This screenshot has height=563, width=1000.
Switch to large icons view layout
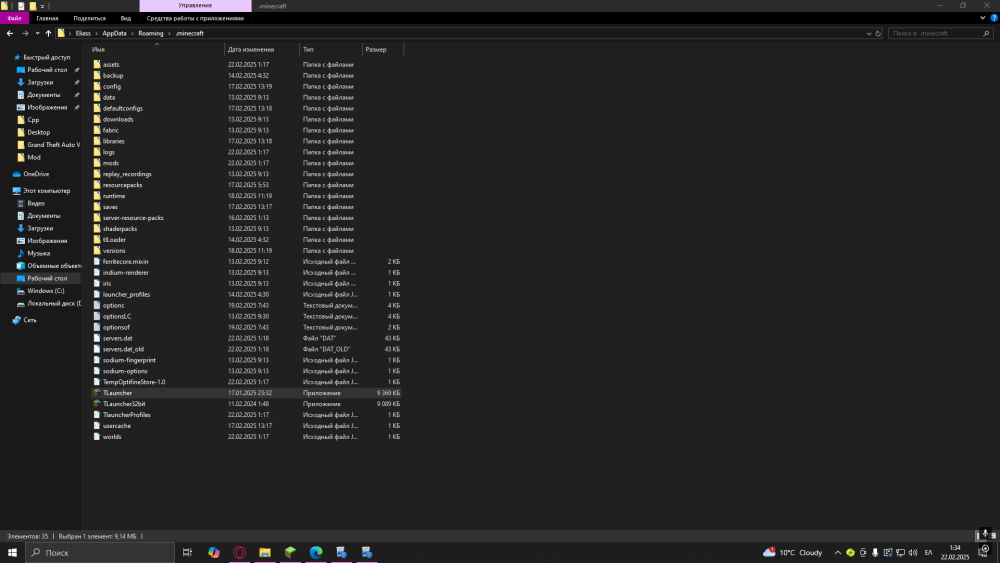point(993,536)
